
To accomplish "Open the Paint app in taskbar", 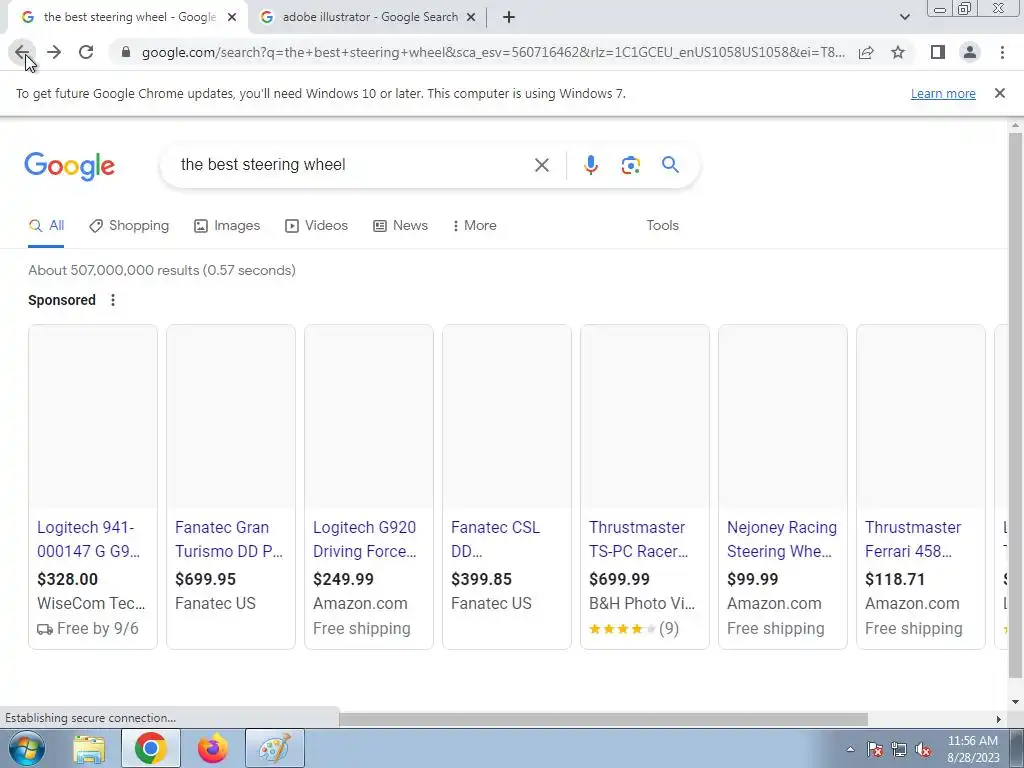I will (275, 748).
